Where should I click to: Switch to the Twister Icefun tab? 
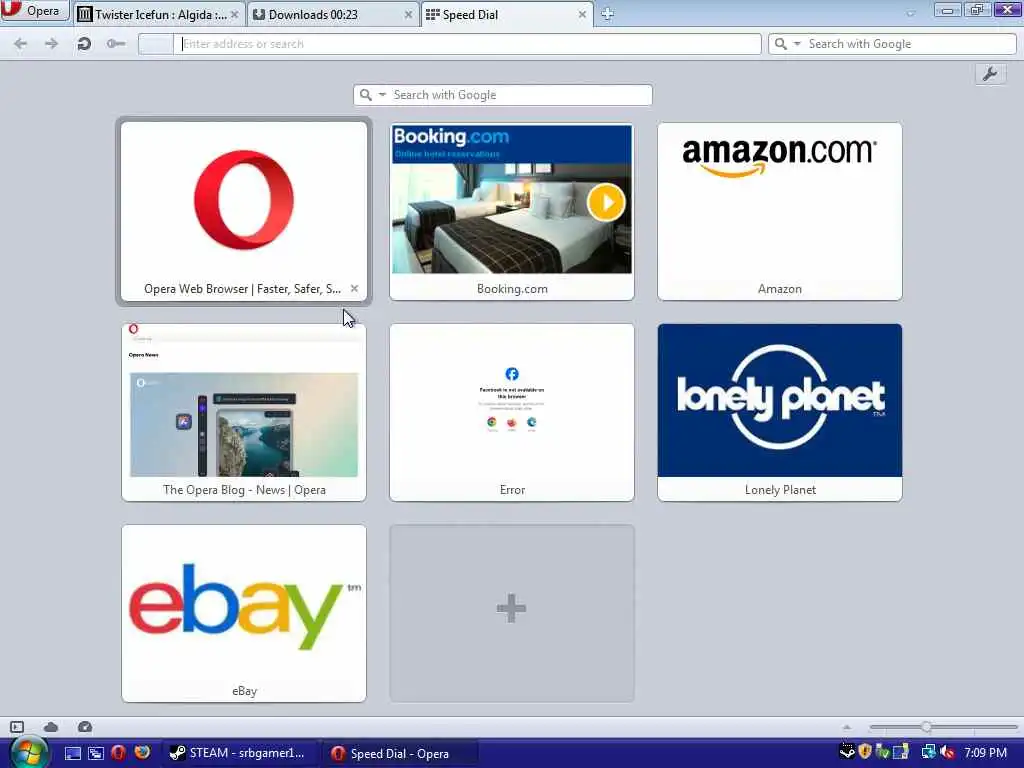point(160,14)
